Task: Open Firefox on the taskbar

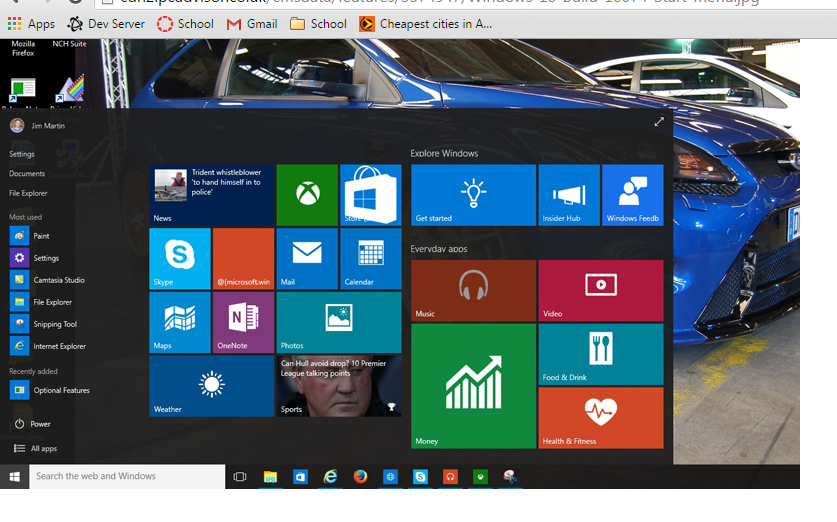Action: tap(360, 477)
